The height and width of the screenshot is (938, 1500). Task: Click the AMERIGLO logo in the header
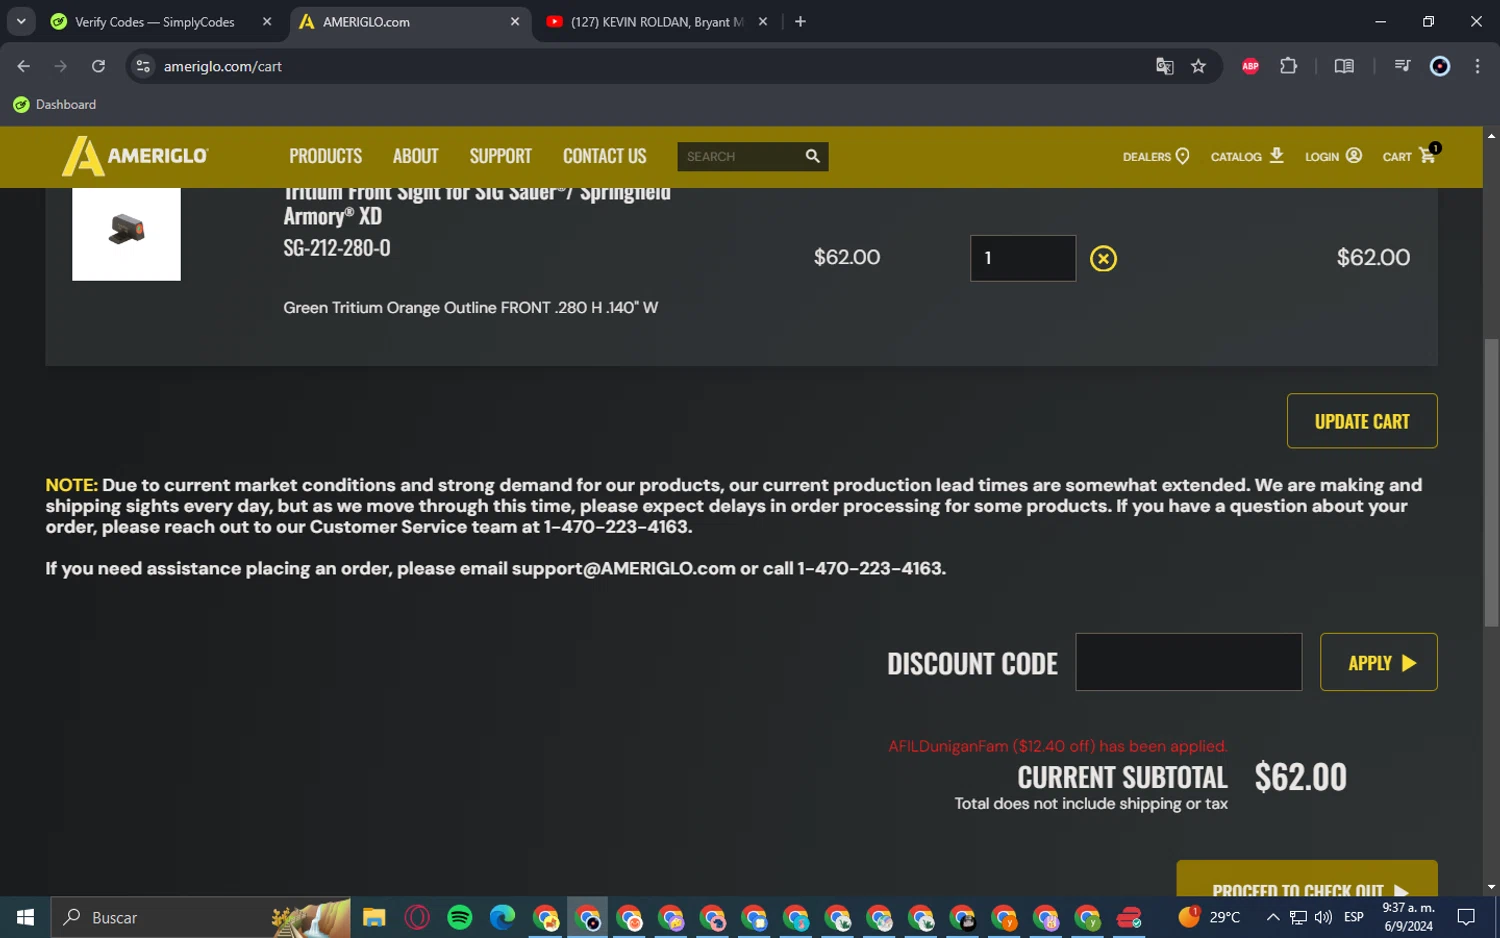[x=135, y=156]
